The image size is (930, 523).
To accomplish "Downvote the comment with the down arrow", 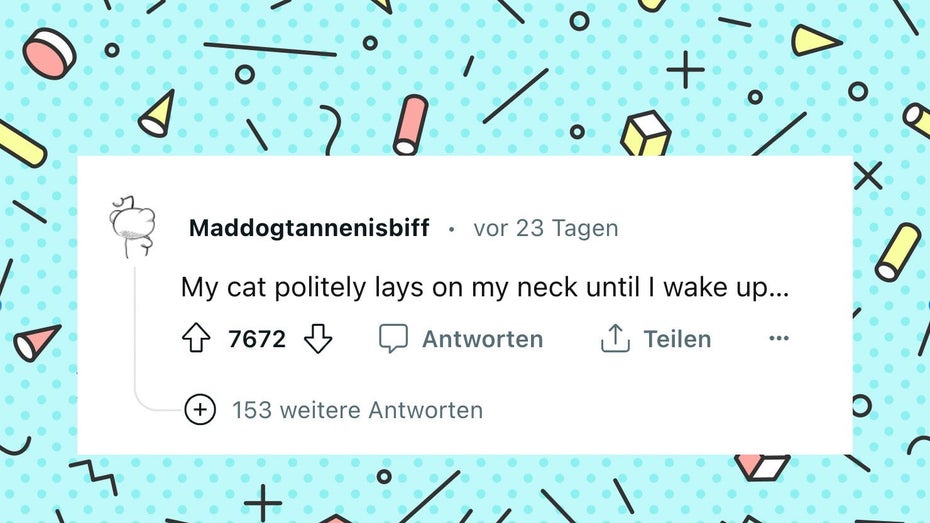I will [x=318, y=339].
